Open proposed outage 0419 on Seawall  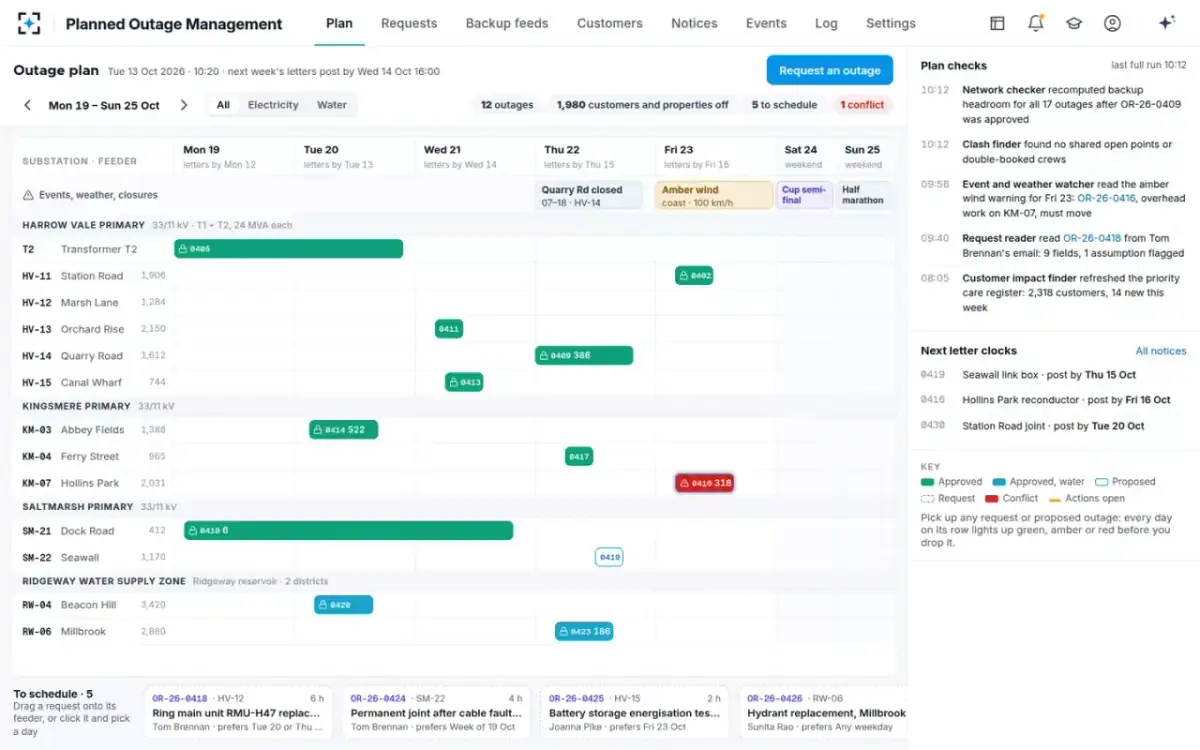(609, 557)
